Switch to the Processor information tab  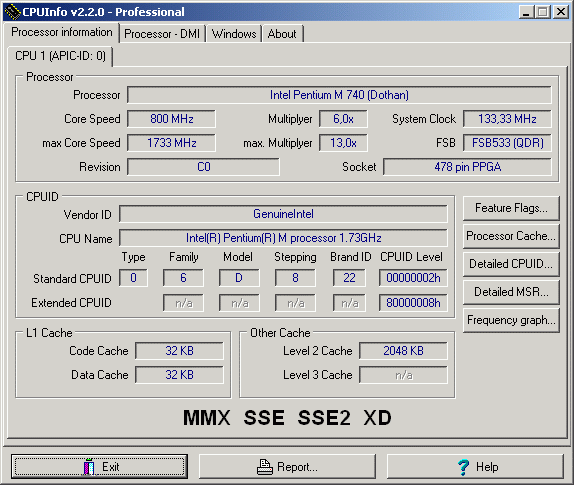point(62,32)
